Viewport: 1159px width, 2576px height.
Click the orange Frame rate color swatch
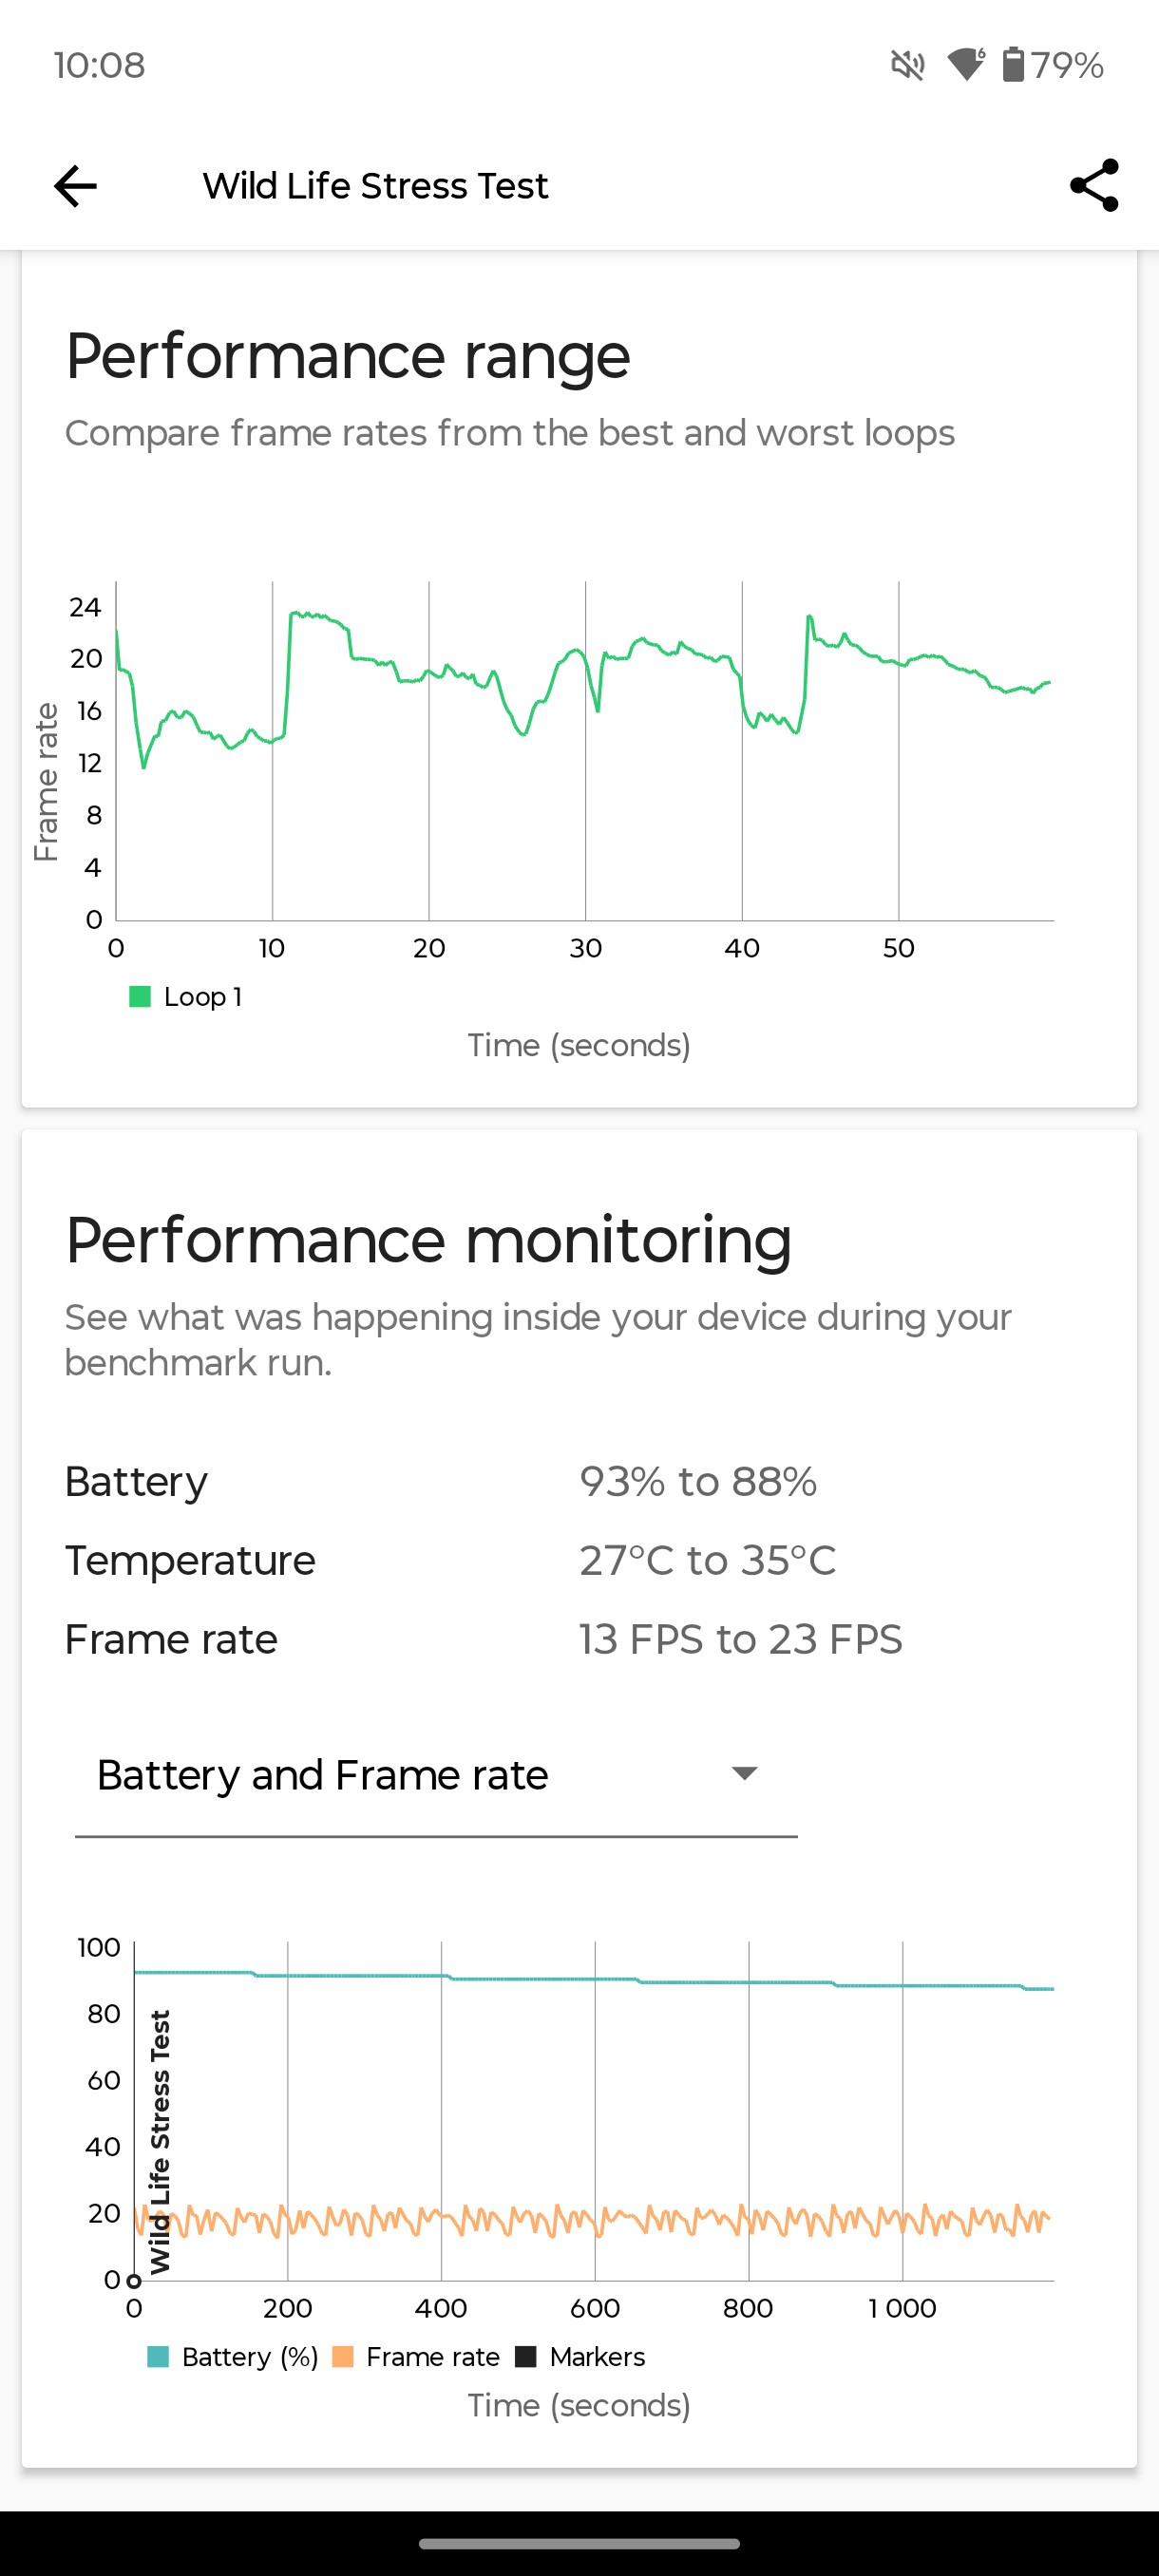coord(343,2357)
